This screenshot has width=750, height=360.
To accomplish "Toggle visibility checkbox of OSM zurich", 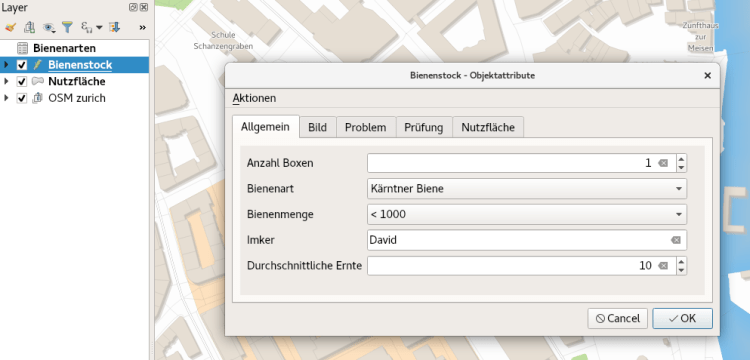I will pos(22,98).
